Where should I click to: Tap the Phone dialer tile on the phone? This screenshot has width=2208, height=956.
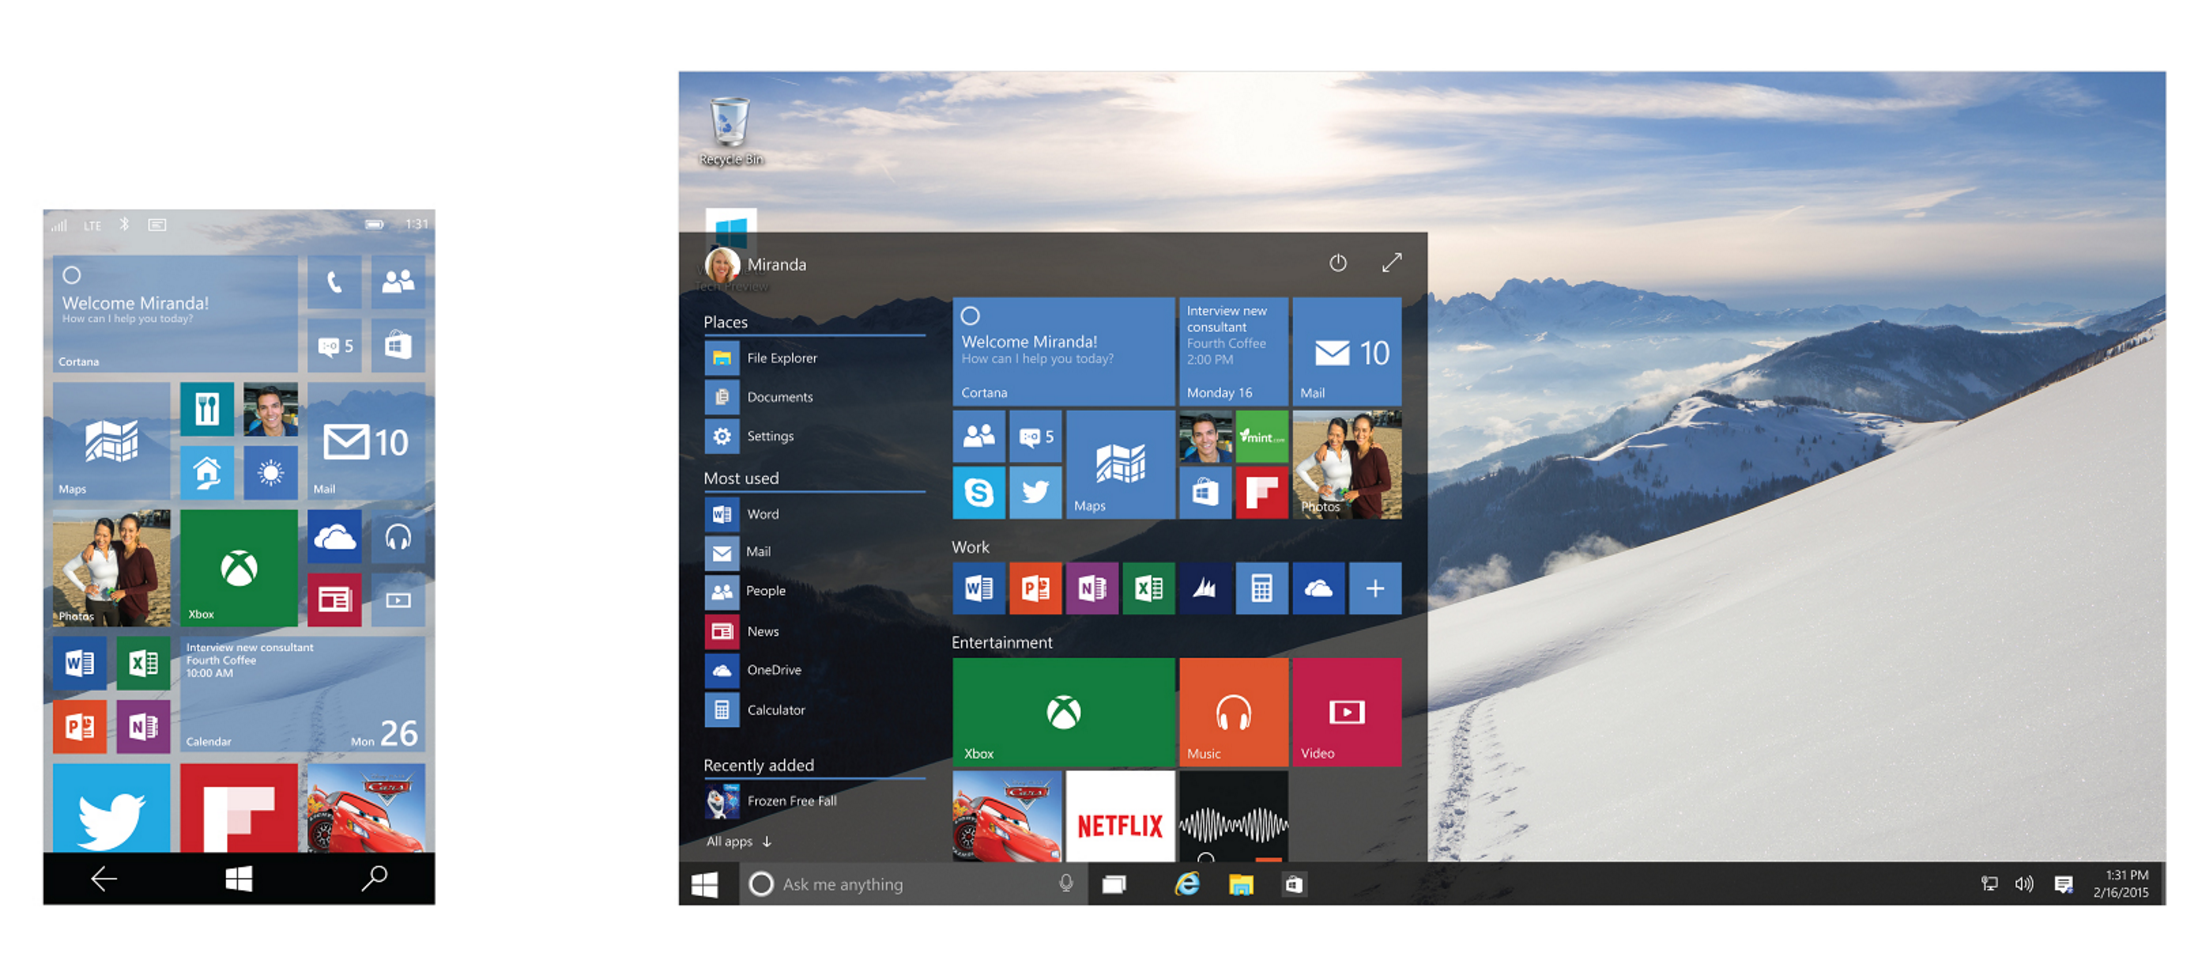(334, 283)
